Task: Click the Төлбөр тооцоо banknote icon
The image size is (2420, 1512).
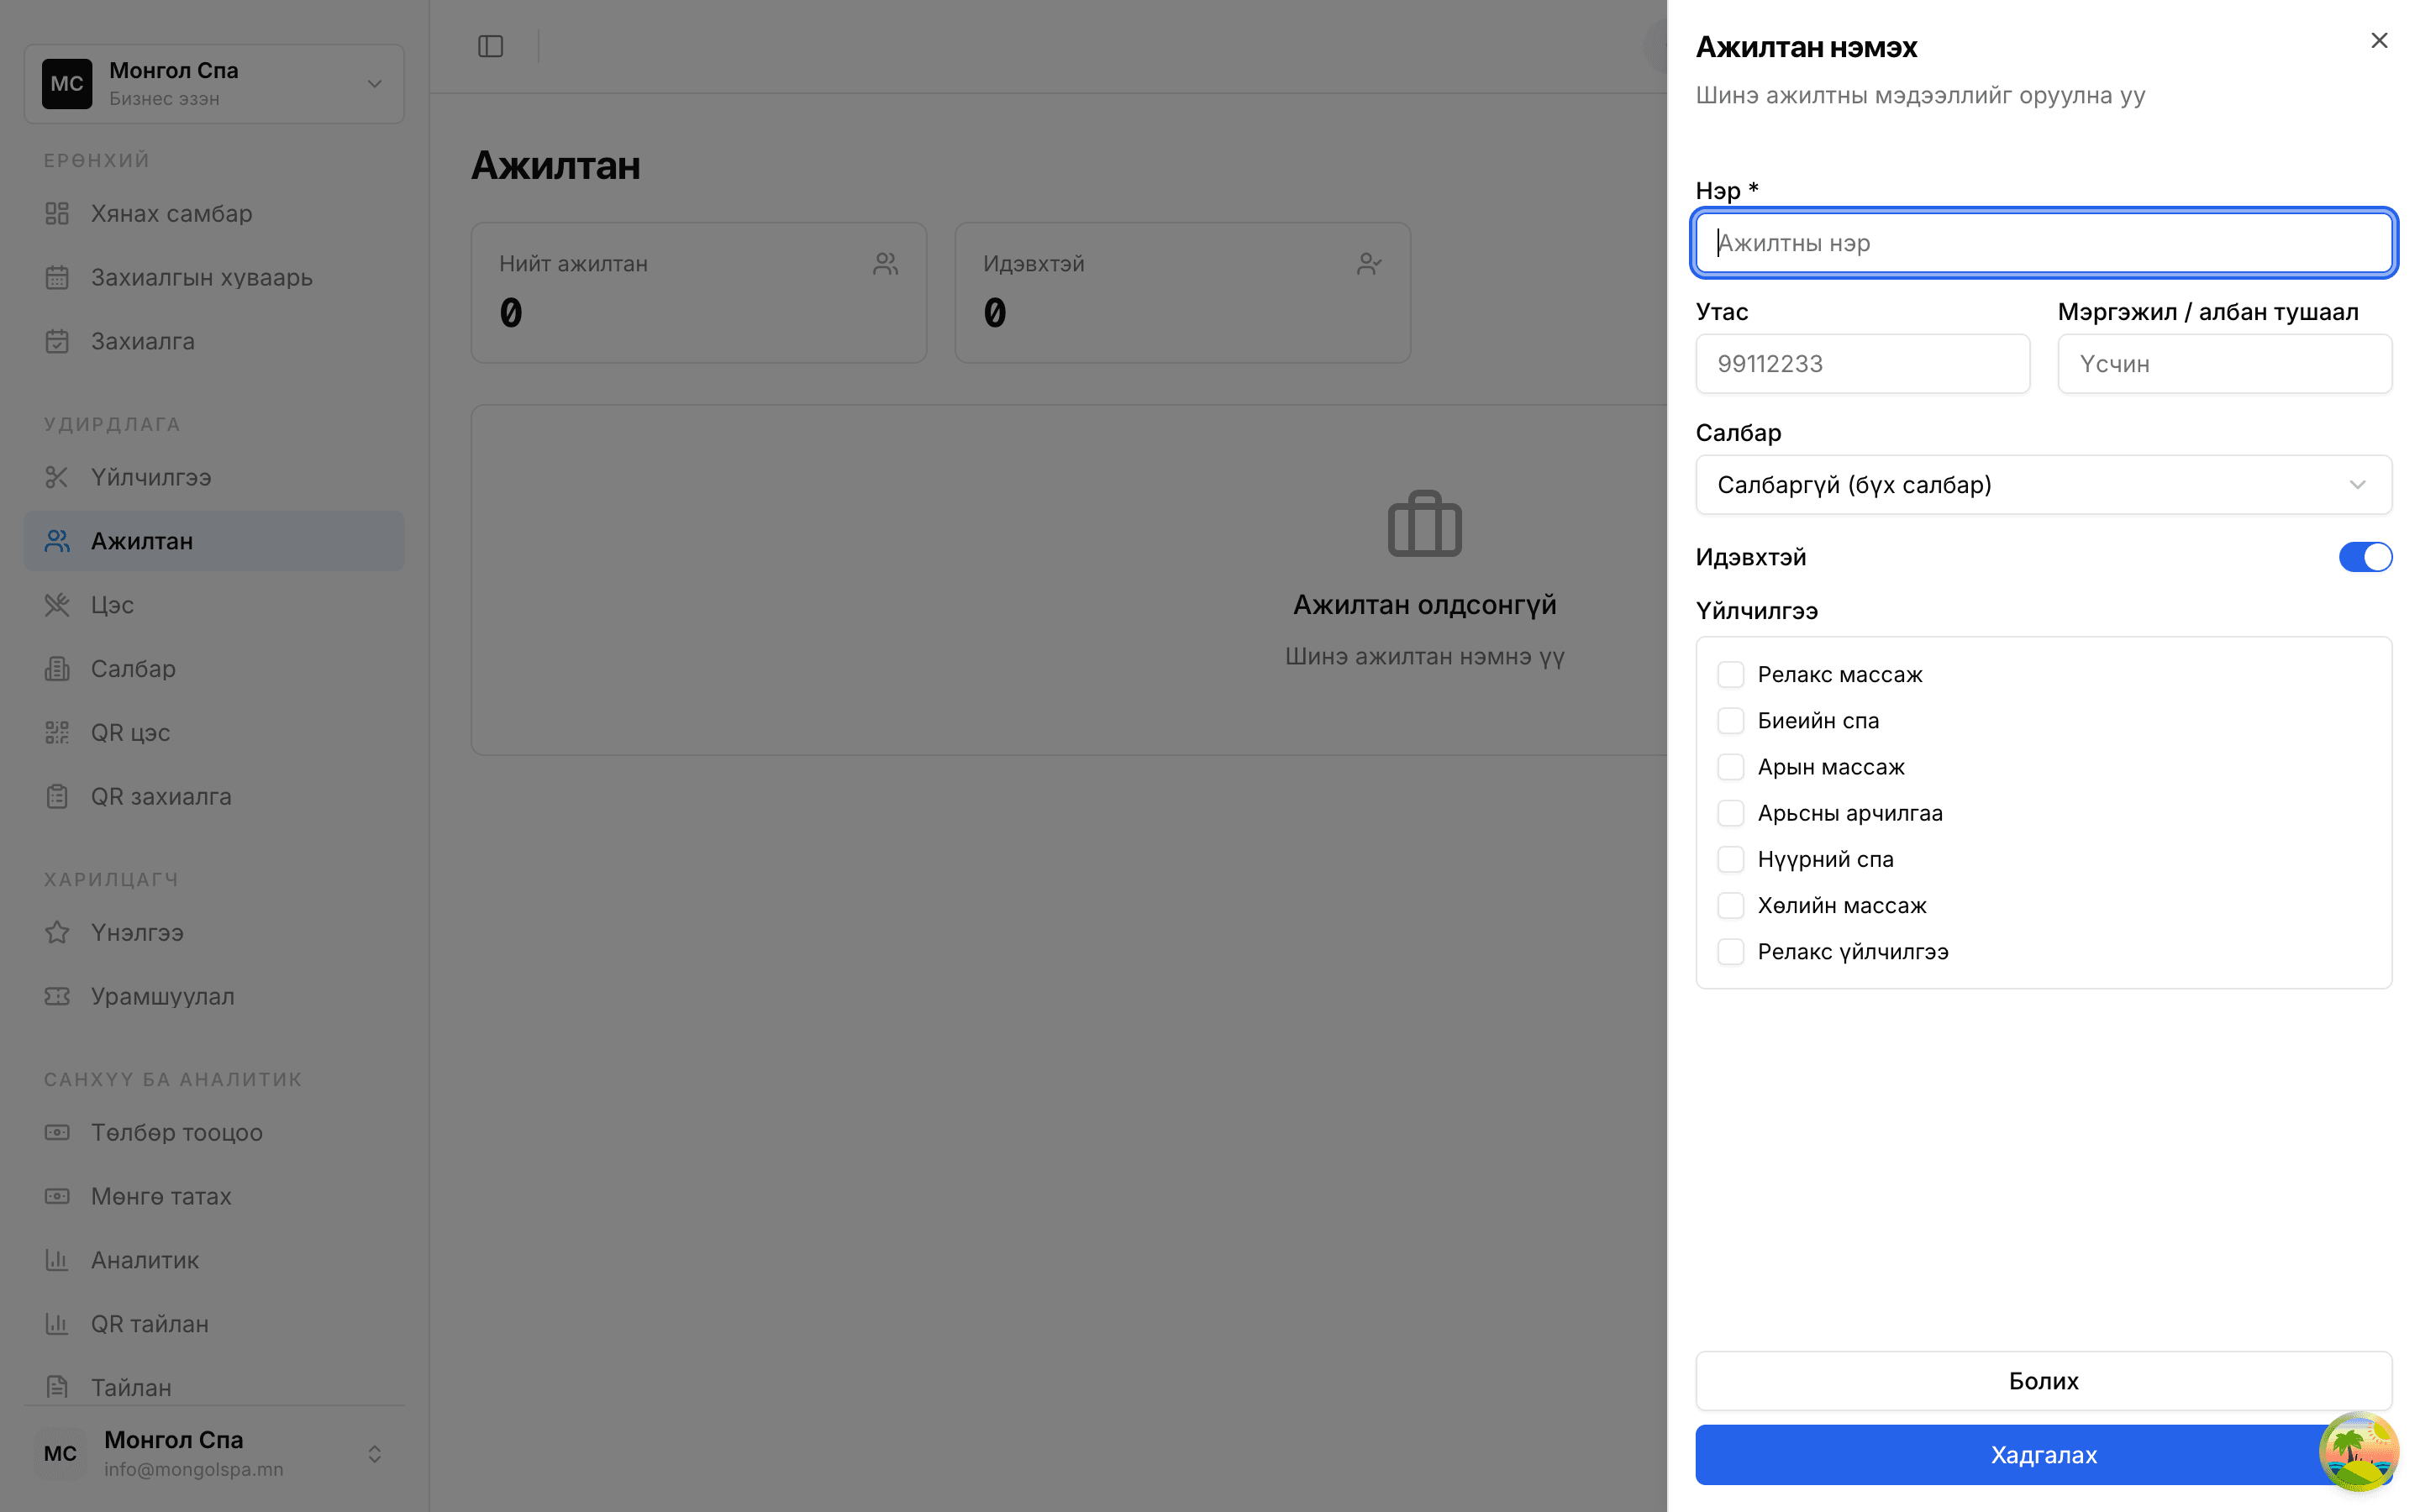Action: point(57,1132)
